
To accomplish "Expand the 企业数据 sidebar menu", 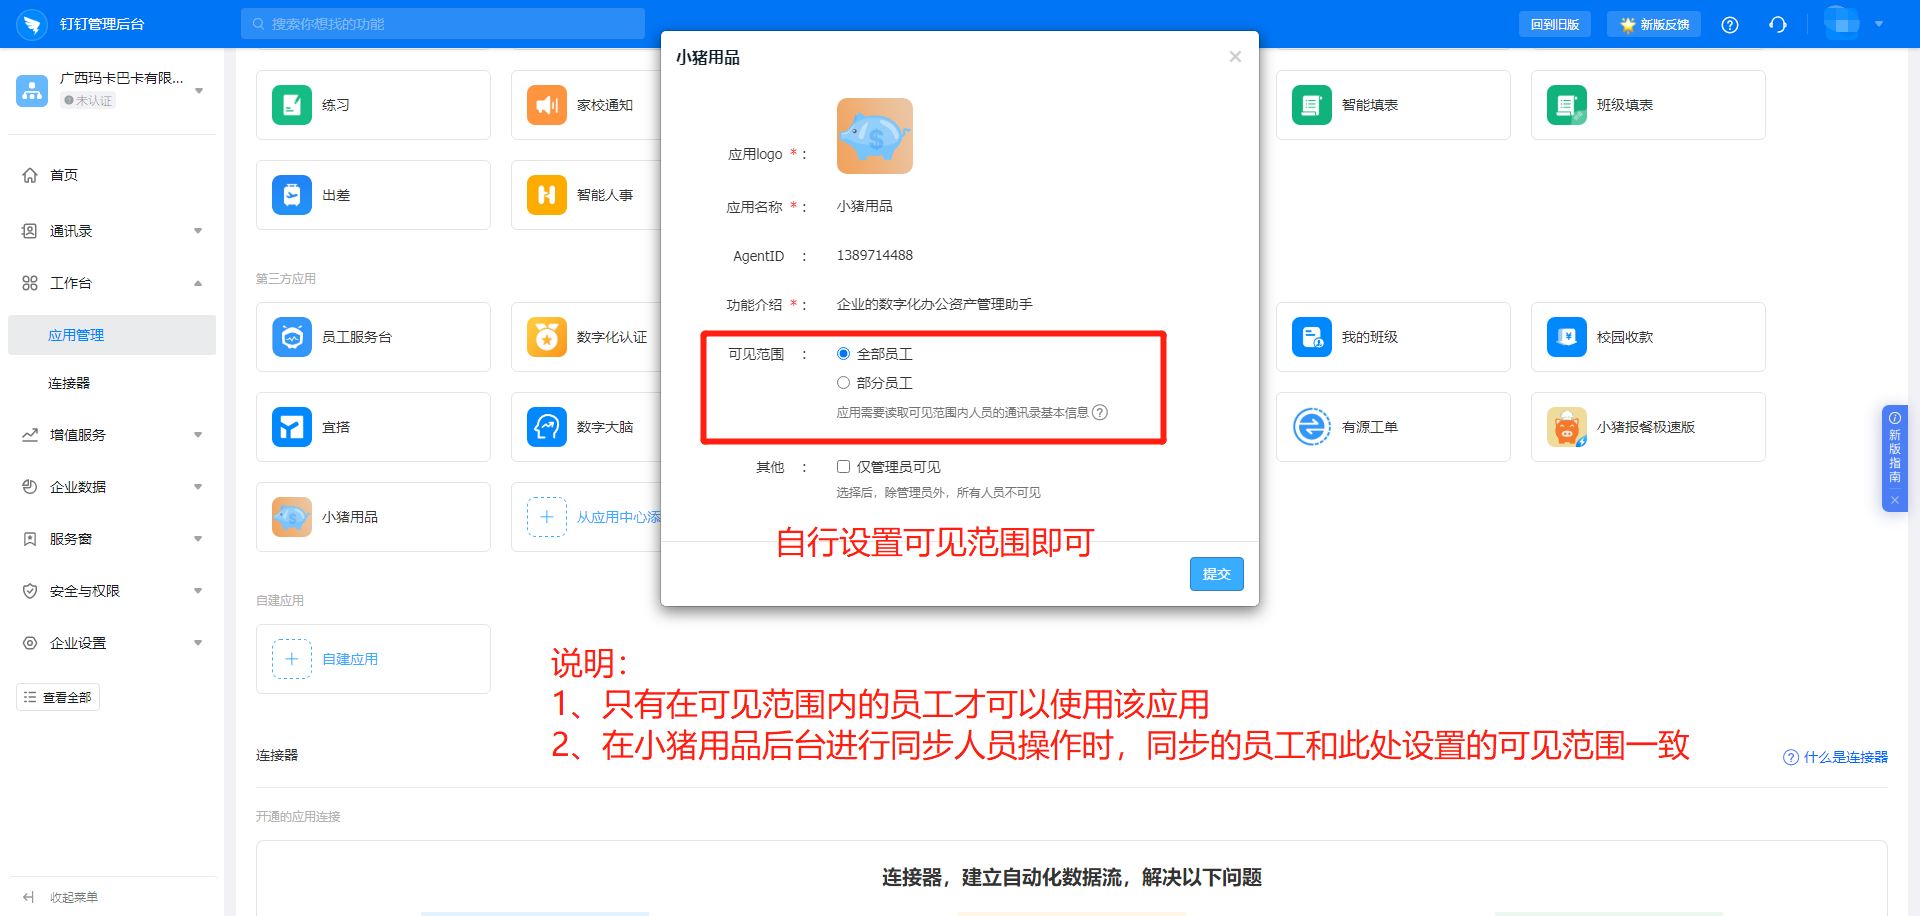I will pyautogui.click(x=198, y=487).
